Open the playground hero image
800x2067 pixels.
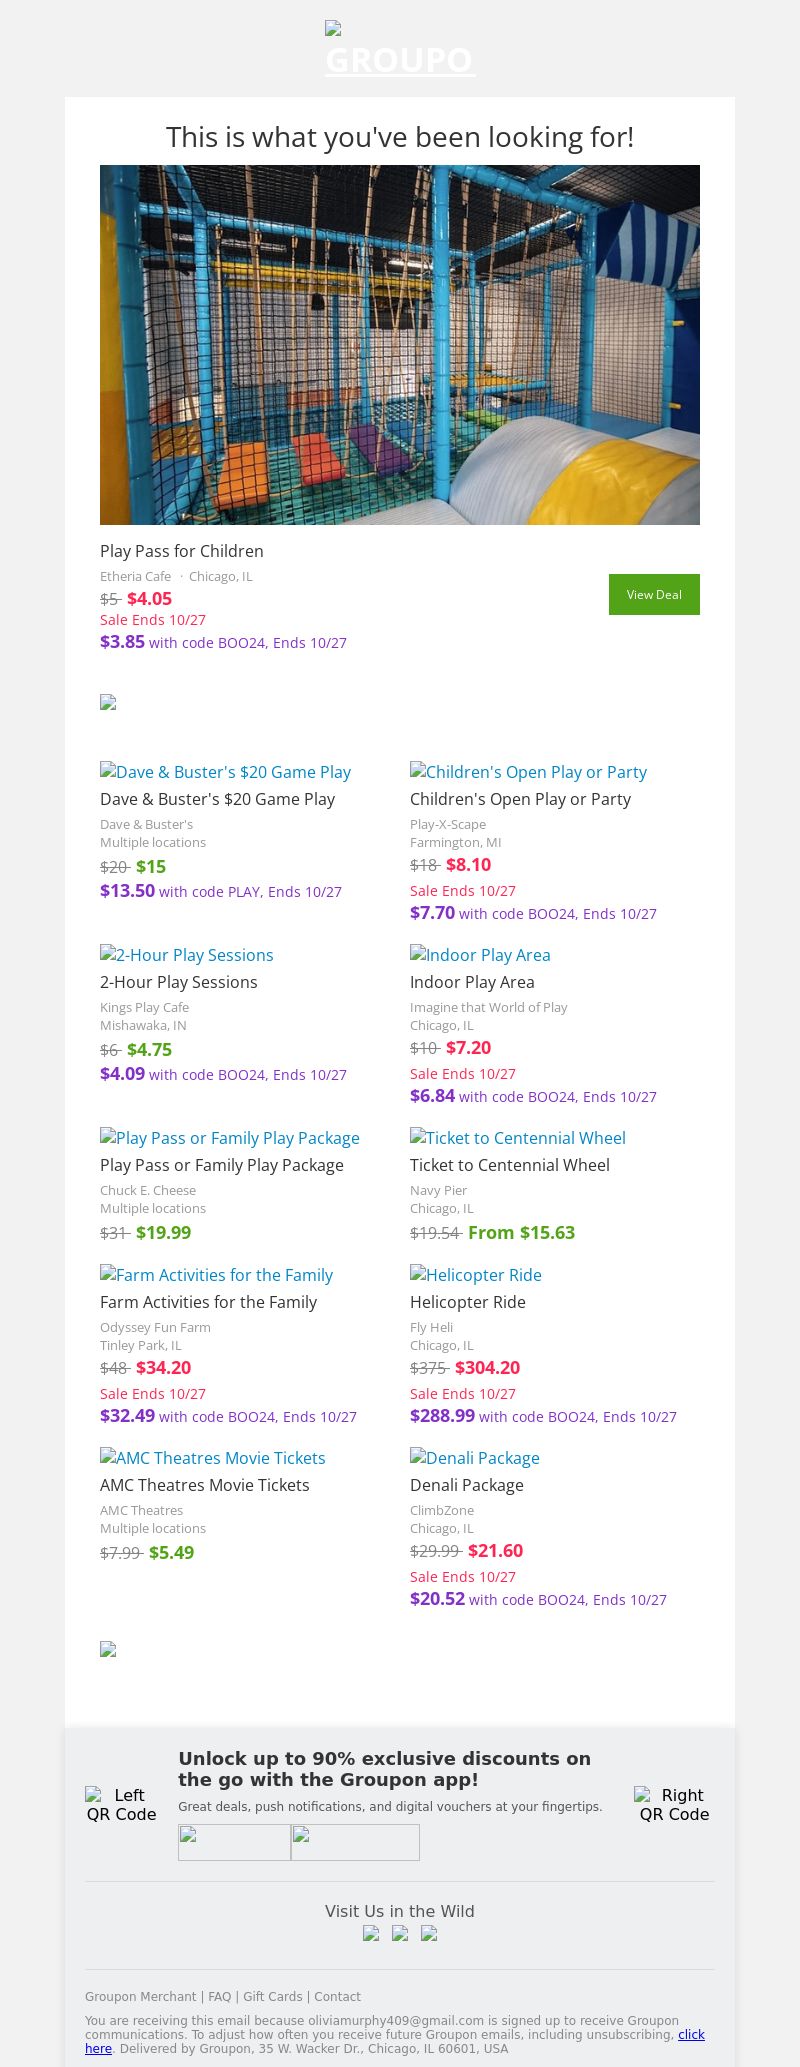[x=400, y=345]
